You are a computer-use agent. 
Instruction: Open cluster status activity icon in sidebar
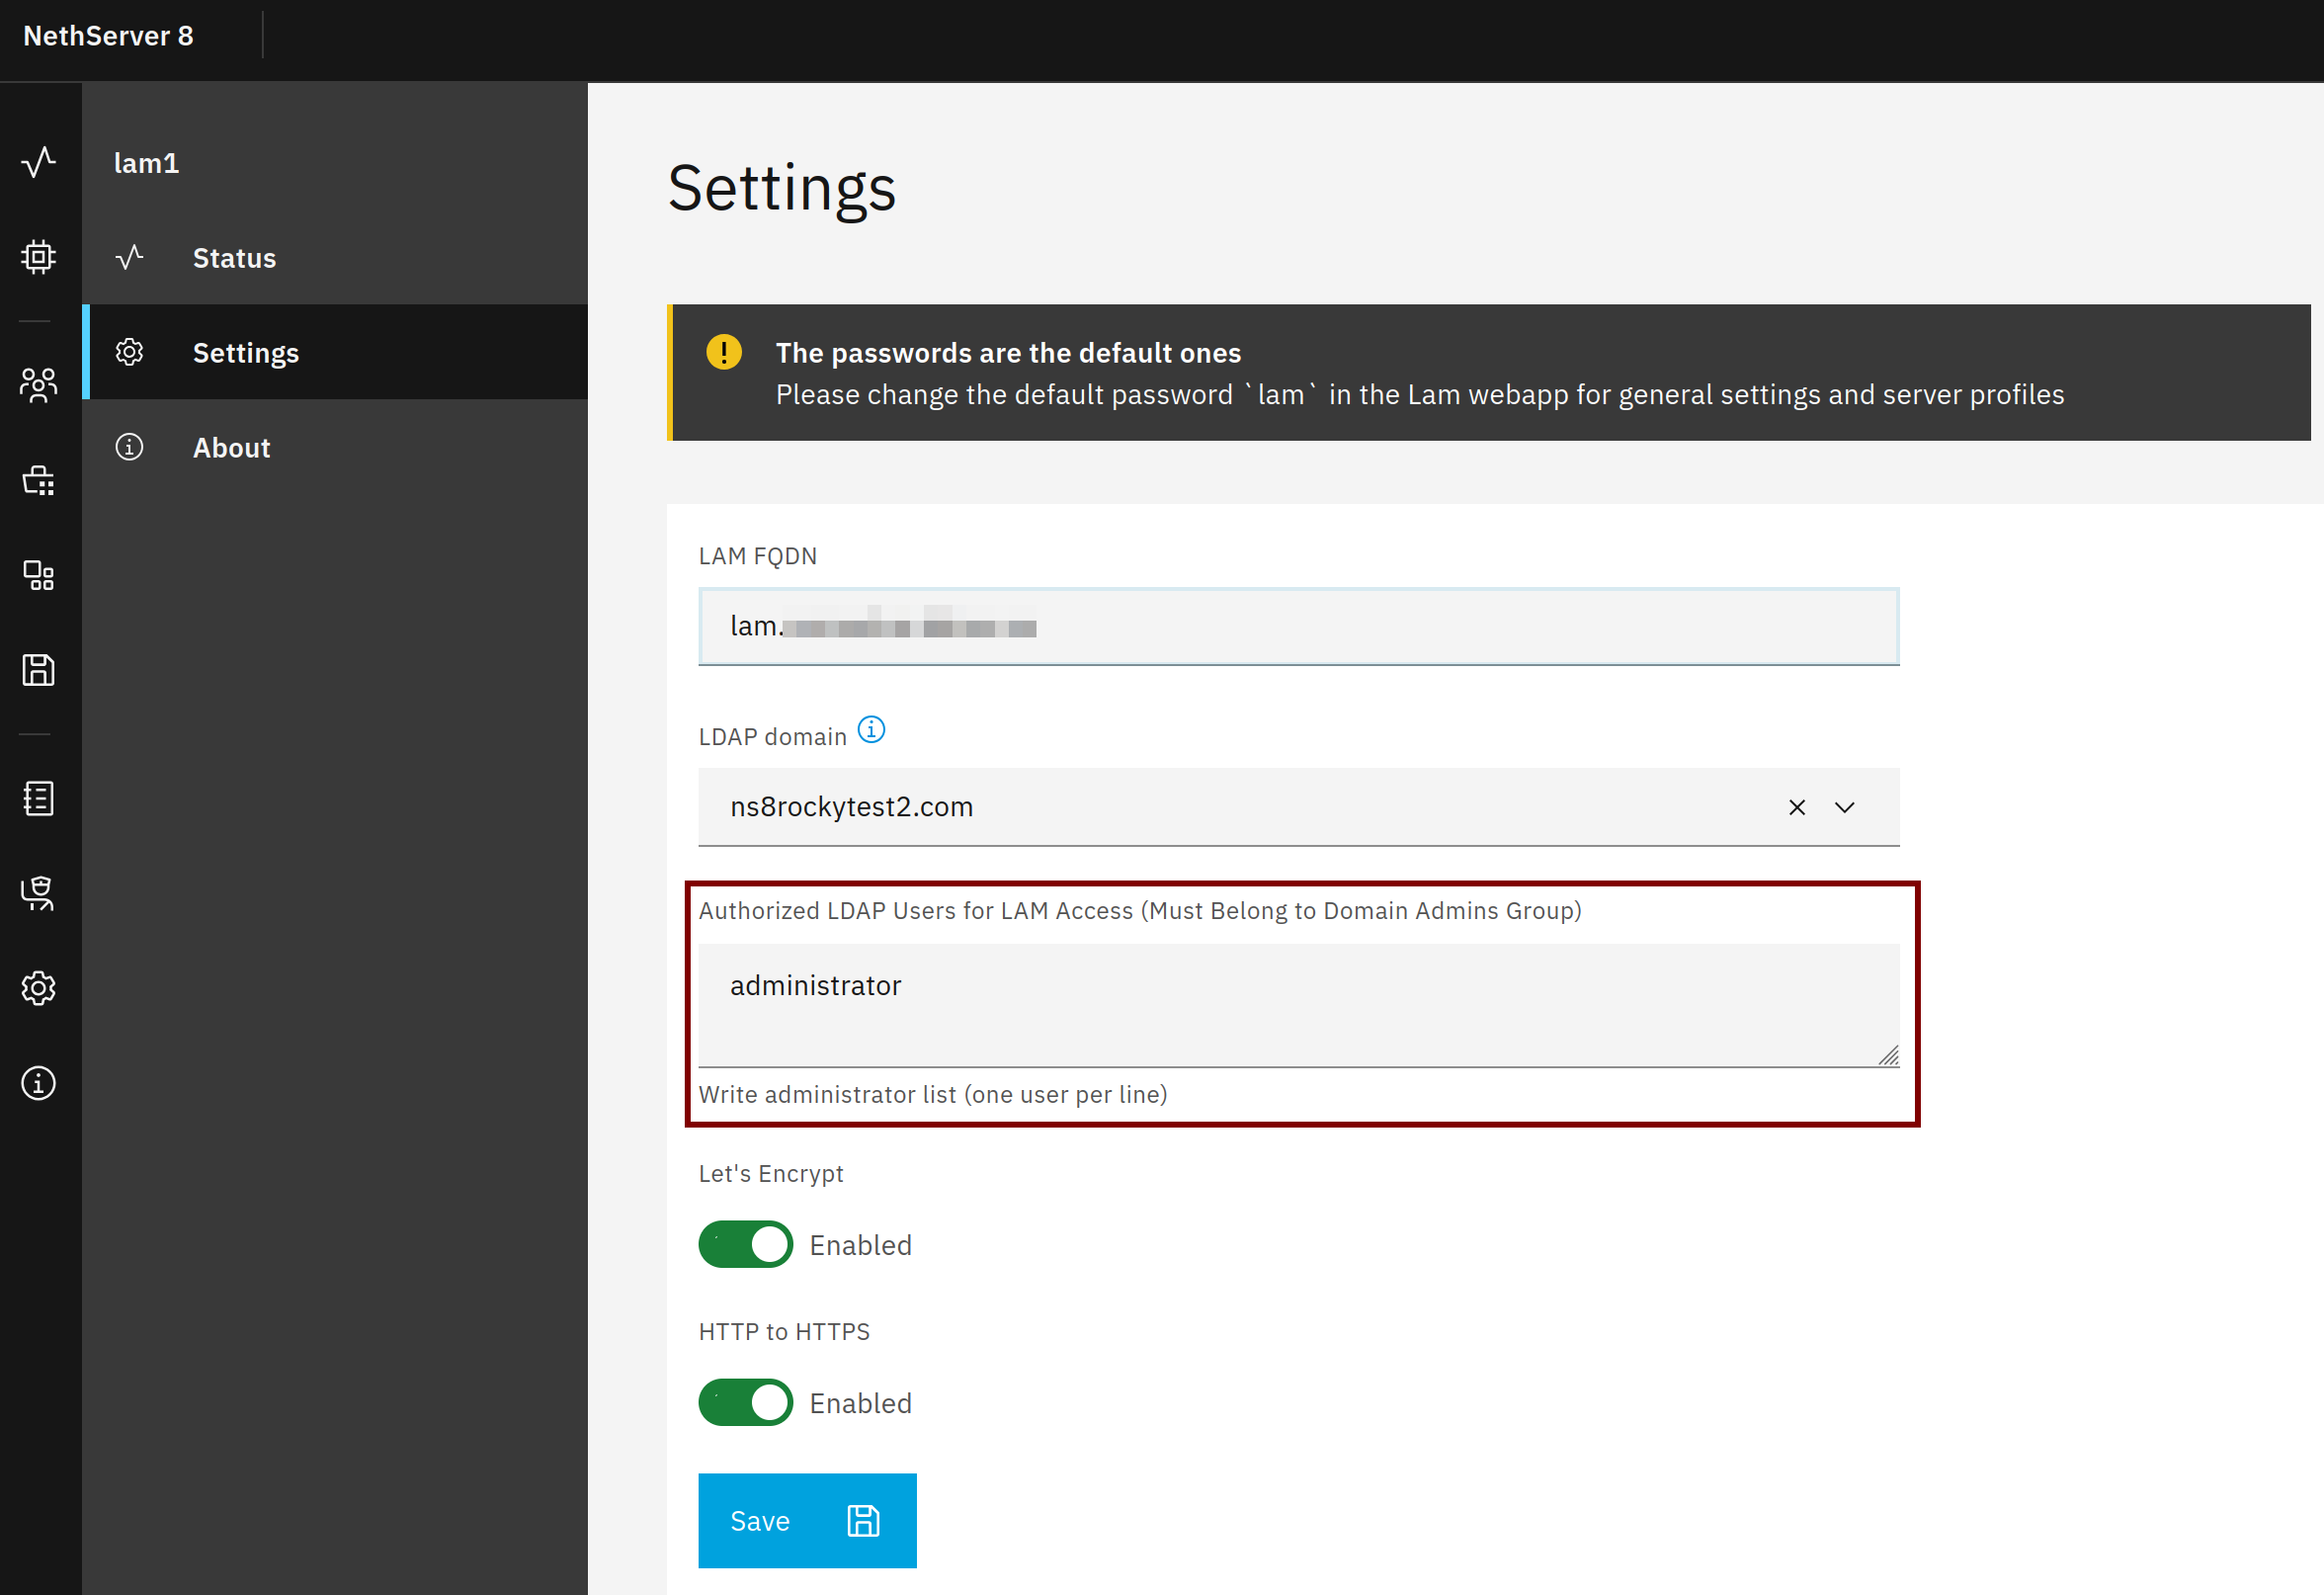click(38, 162)
